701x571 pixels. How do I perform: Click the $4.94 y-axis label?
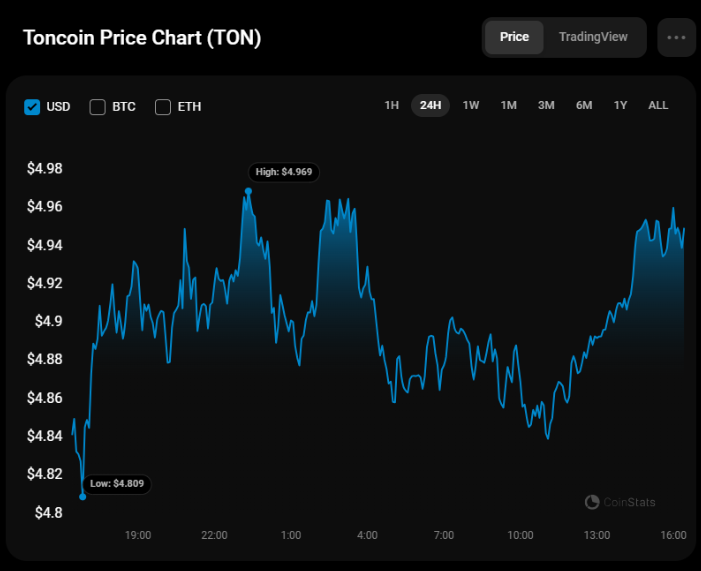pyautogui.click(x=45, y=245)
